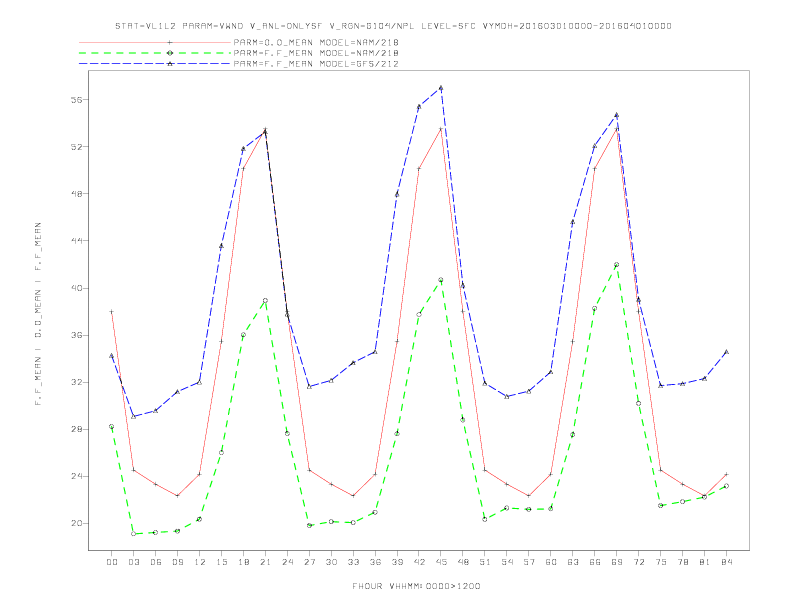Click the red plus point at hour 00

[x=112, y=312]
